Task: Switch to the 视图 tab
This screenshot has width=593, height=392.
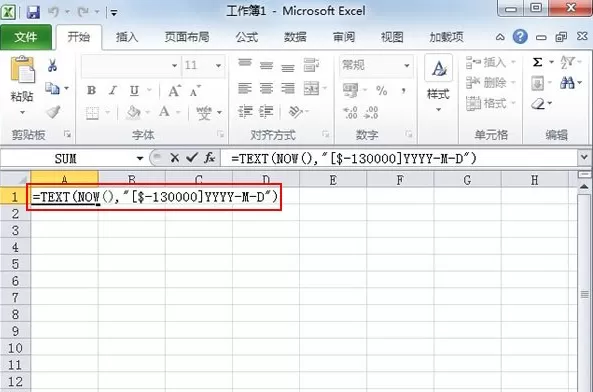Action: pos(392,37)
